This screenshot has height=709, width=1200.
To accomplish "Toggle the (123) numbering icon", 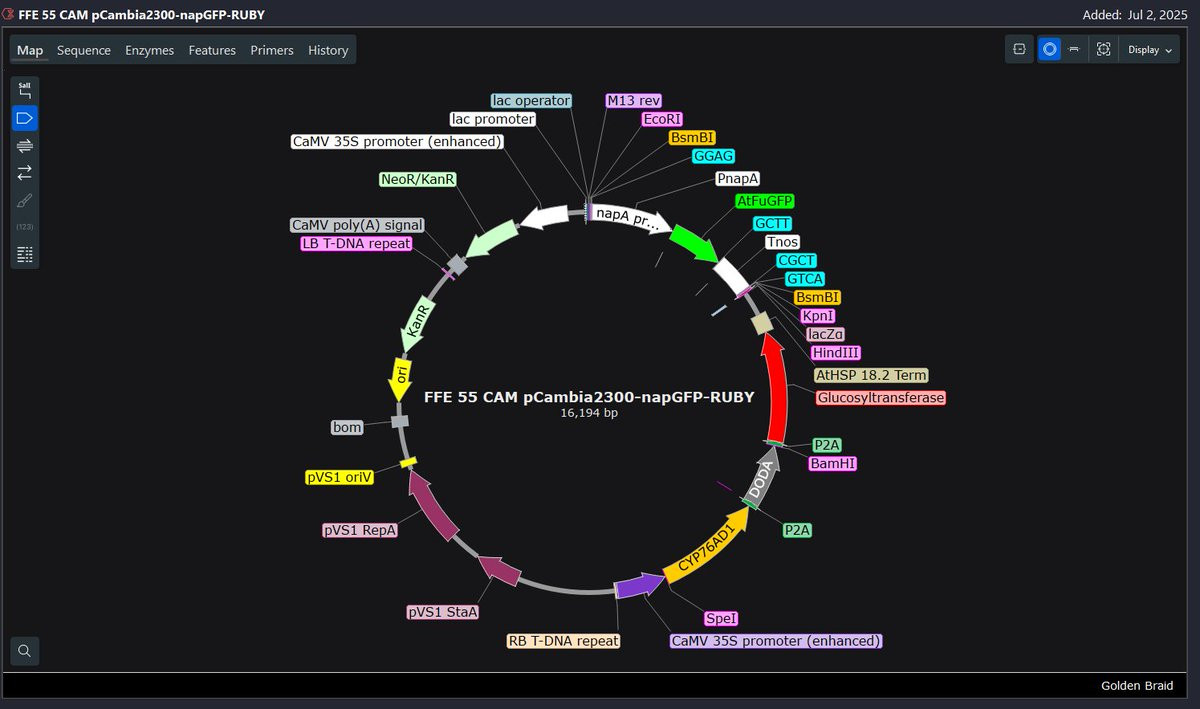I will pos(25,227).
